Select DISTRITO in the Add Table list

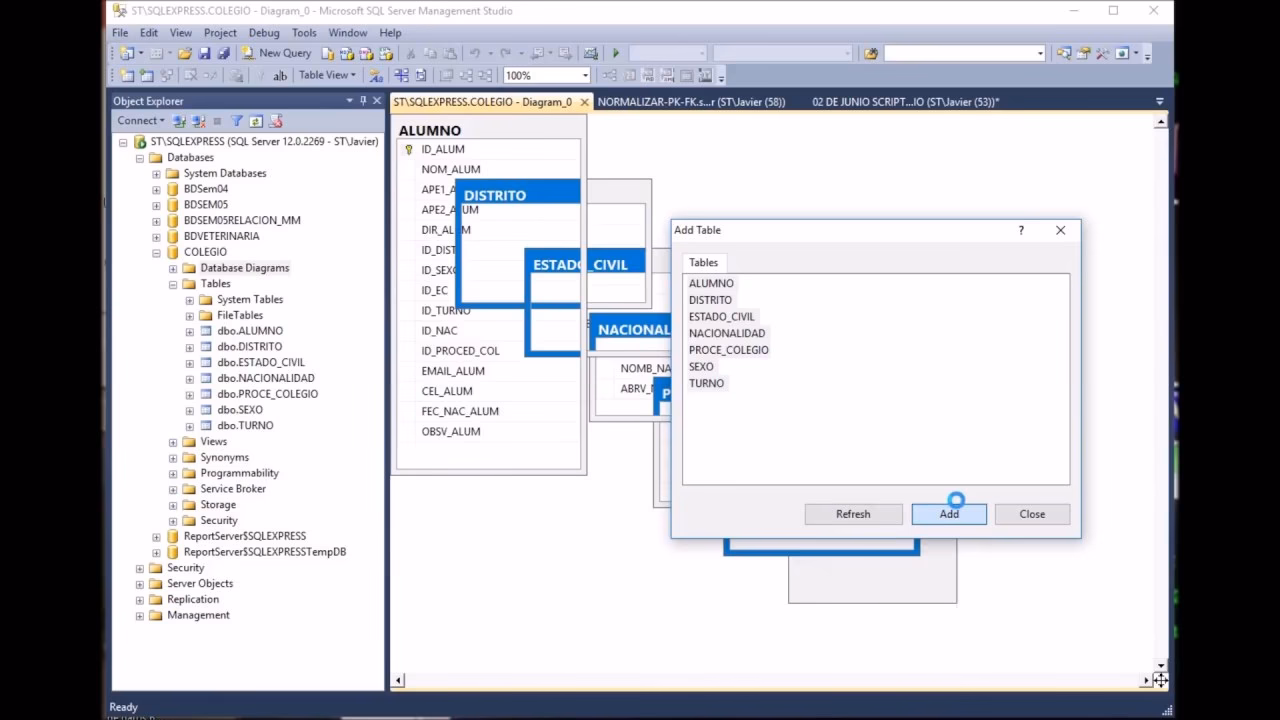click(x=710, y=300)
